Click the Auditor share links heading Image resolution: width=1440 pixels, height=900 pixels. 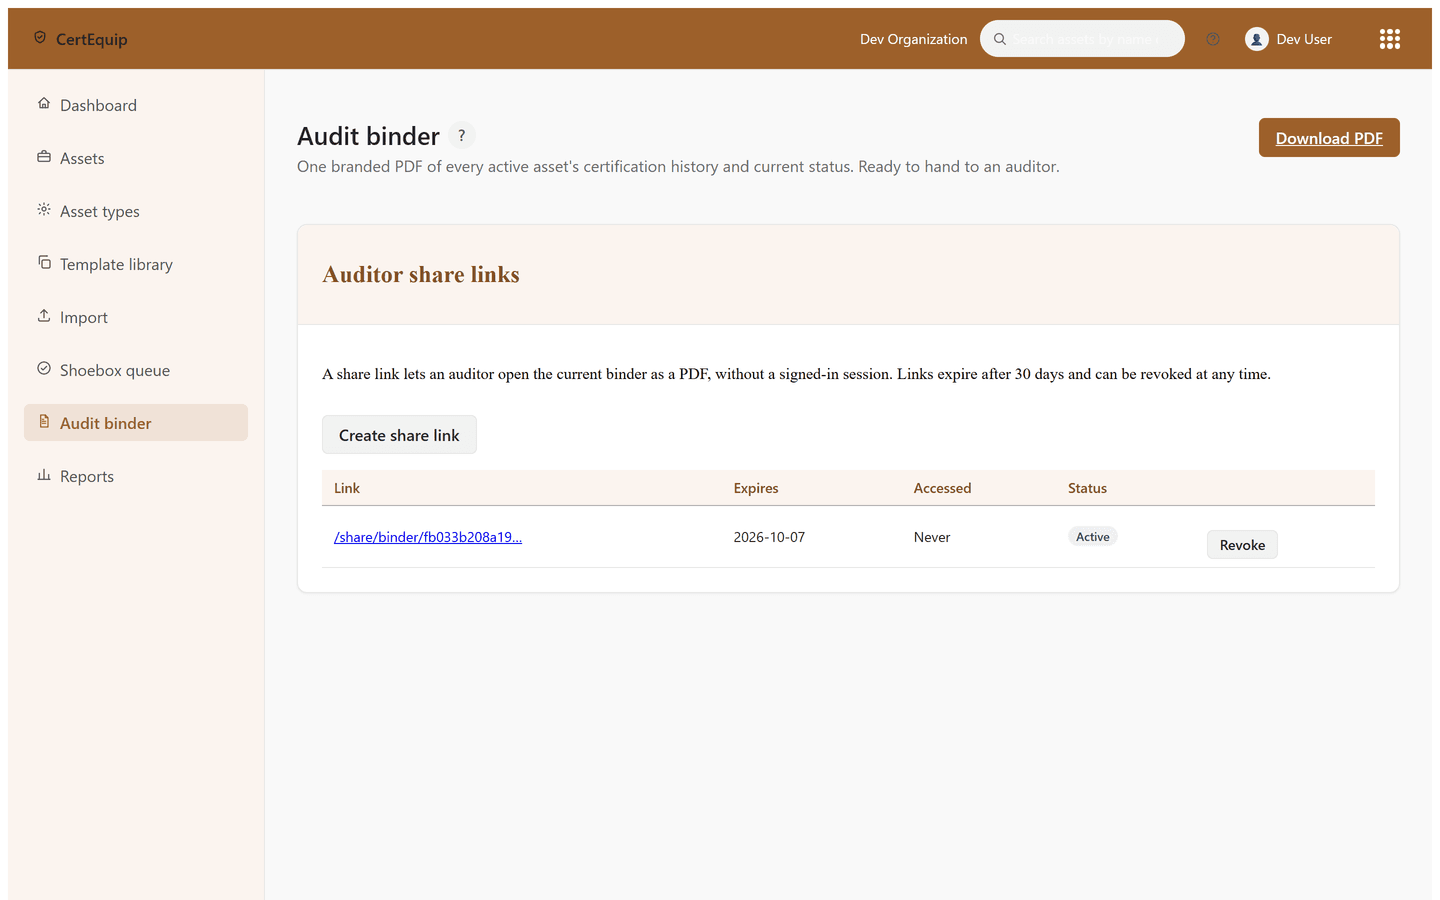(421, 274)
